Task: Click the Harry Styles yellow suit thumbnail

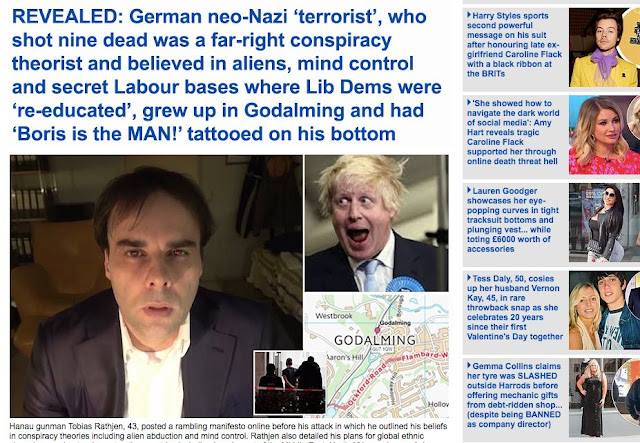Action: 604,47
